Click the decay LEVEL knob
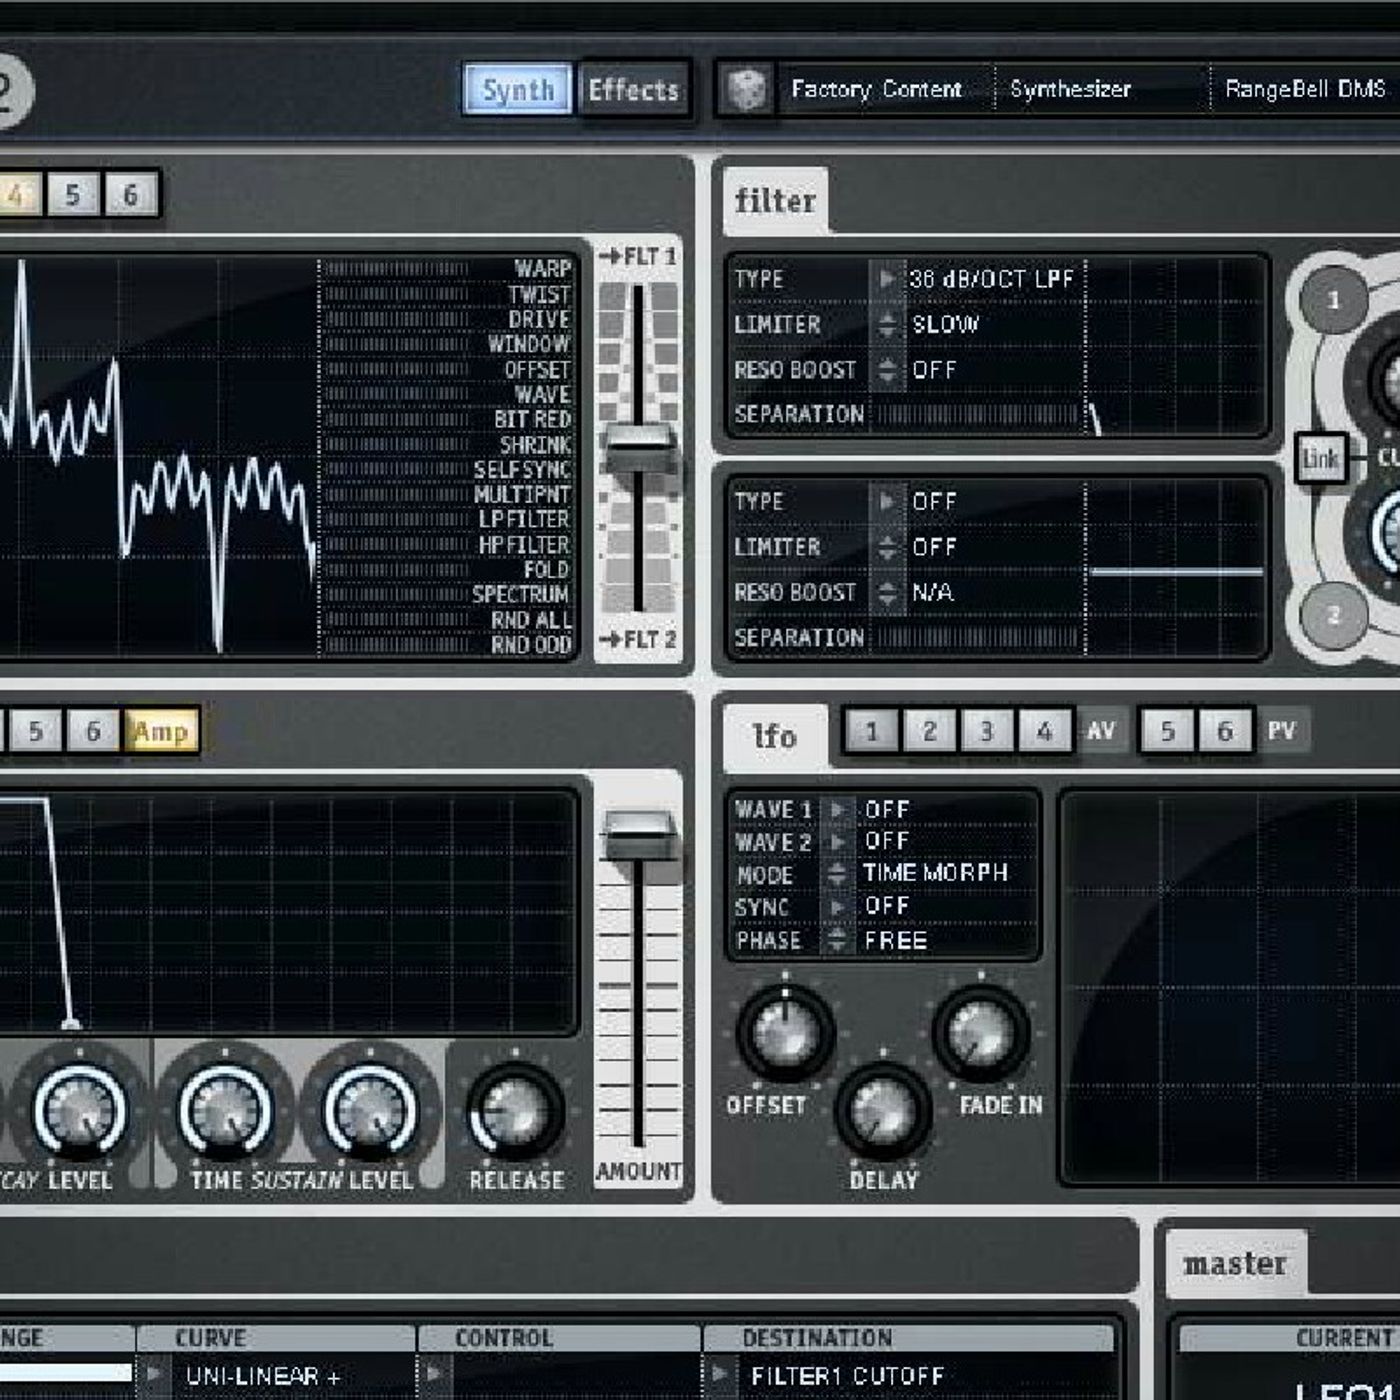The height and width of the screenshot is (1400, 1400). 80,1112
